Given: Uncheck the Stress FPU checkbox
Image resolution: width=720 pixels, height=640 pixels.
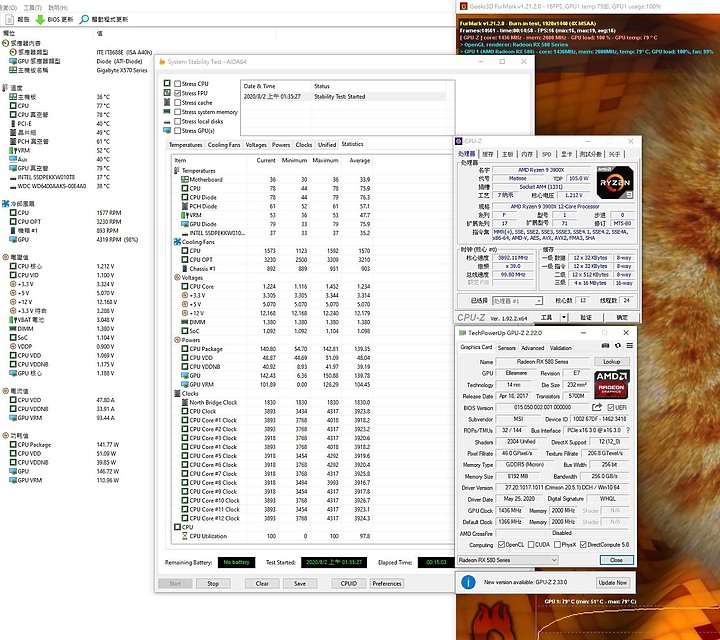Looking at the screenshot, I should tap(177, 93).
